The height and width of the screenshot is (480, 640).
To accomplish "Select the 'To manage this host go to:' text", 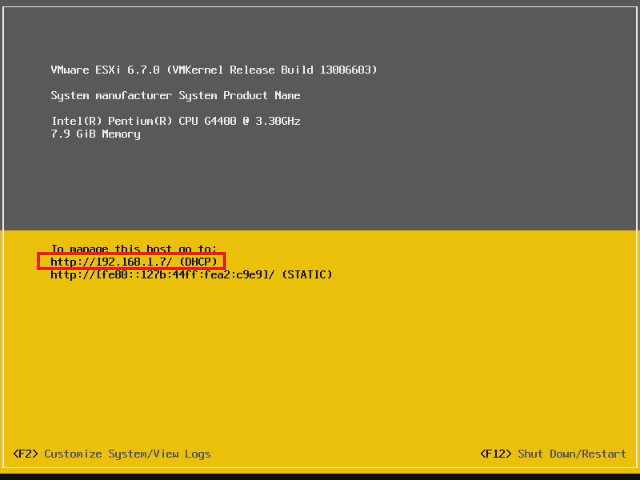I will coord(134,248).
